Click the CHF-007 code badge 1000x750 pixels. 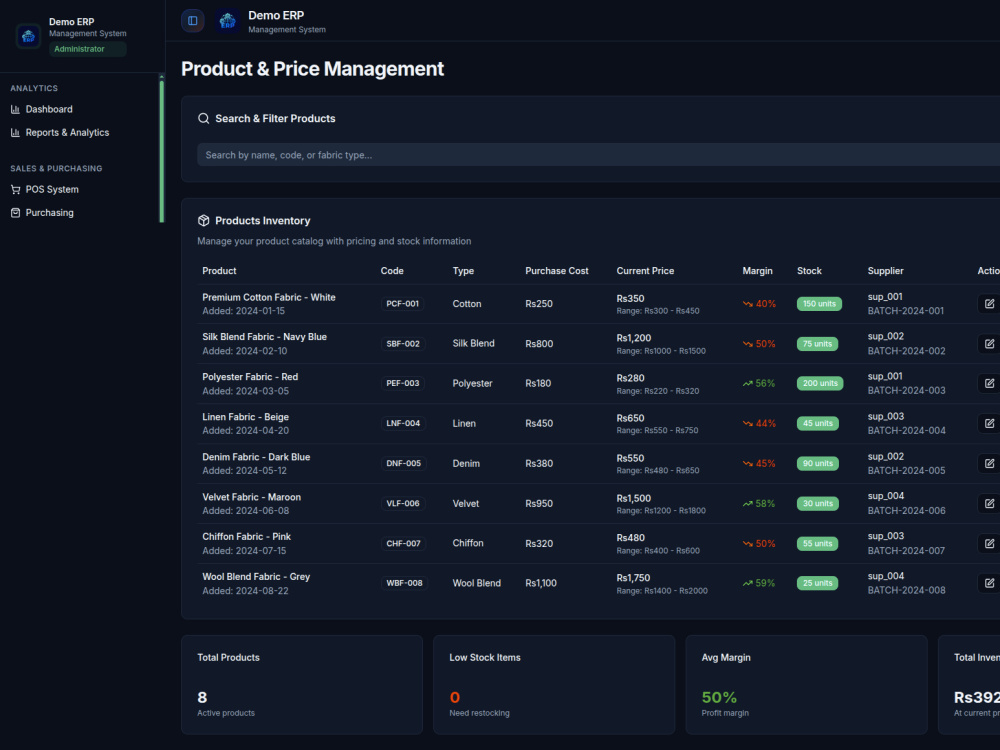tap(404, 543)
